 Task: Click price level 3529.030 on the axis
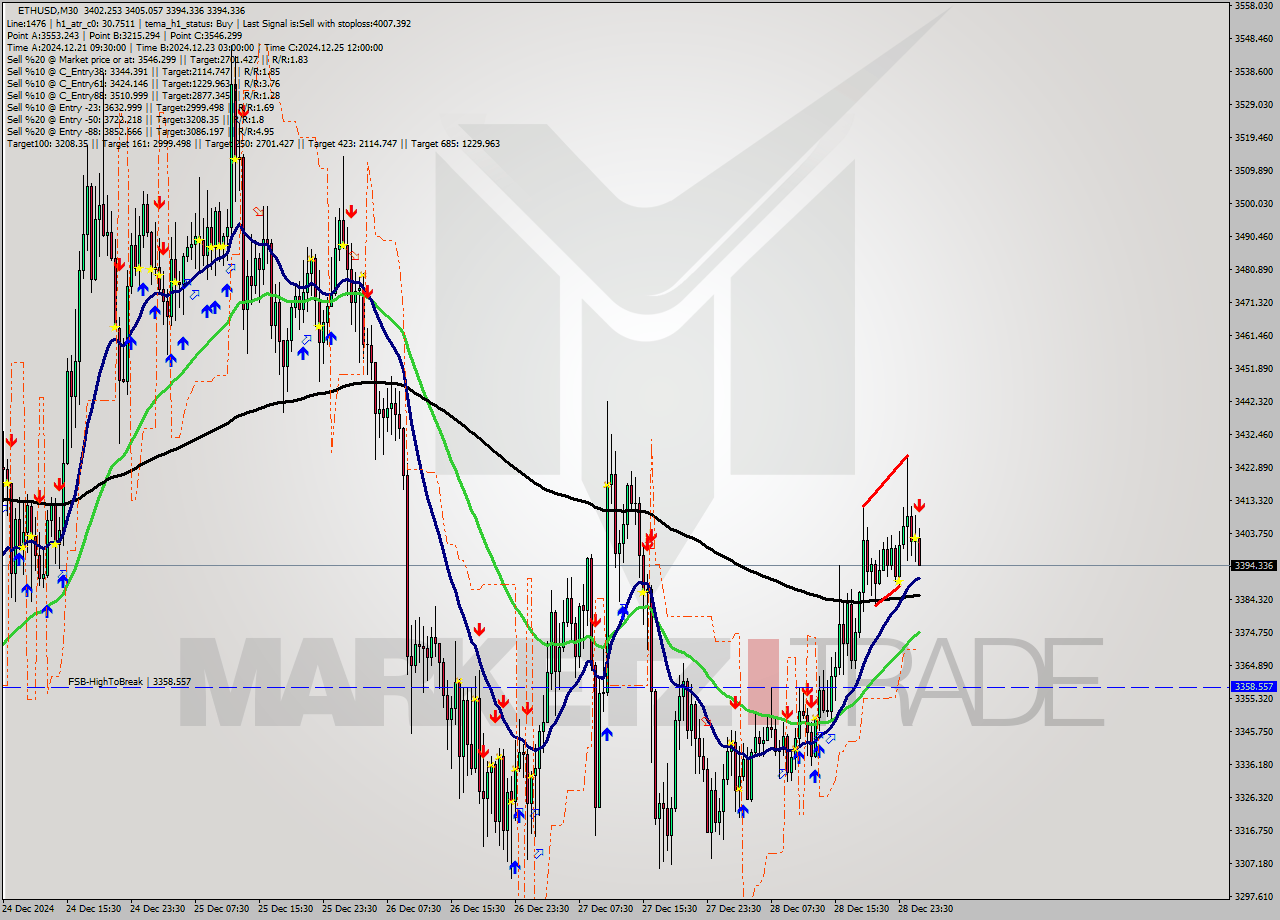coord(1253,104)
